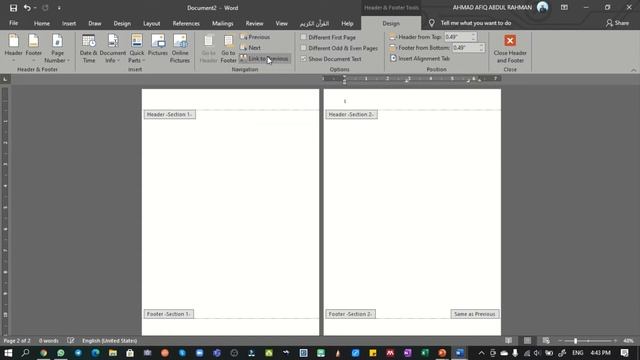
Task: Adjust the Footer from Bottom spinner arrows
Action: pos(482,48)
